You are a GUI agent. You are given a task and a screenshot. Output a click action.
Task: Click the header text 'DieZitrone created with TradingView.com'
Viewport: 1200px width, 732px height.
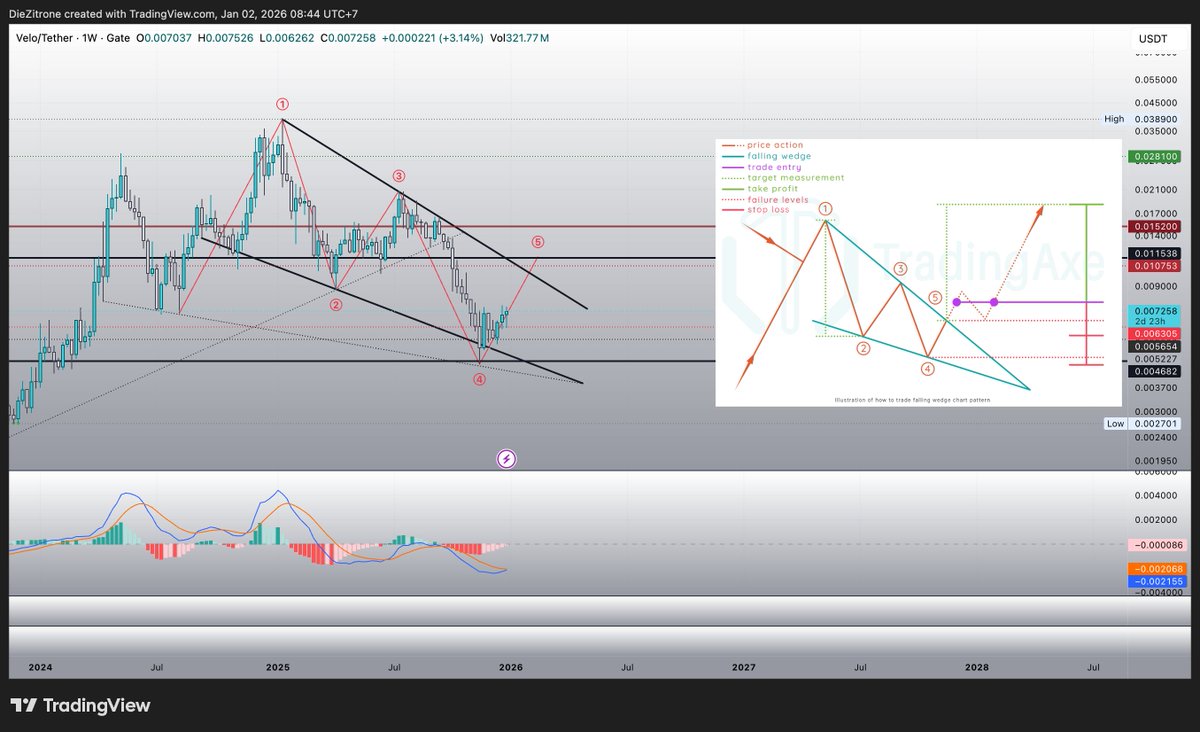pyautogui.click(x=110, y=14)
